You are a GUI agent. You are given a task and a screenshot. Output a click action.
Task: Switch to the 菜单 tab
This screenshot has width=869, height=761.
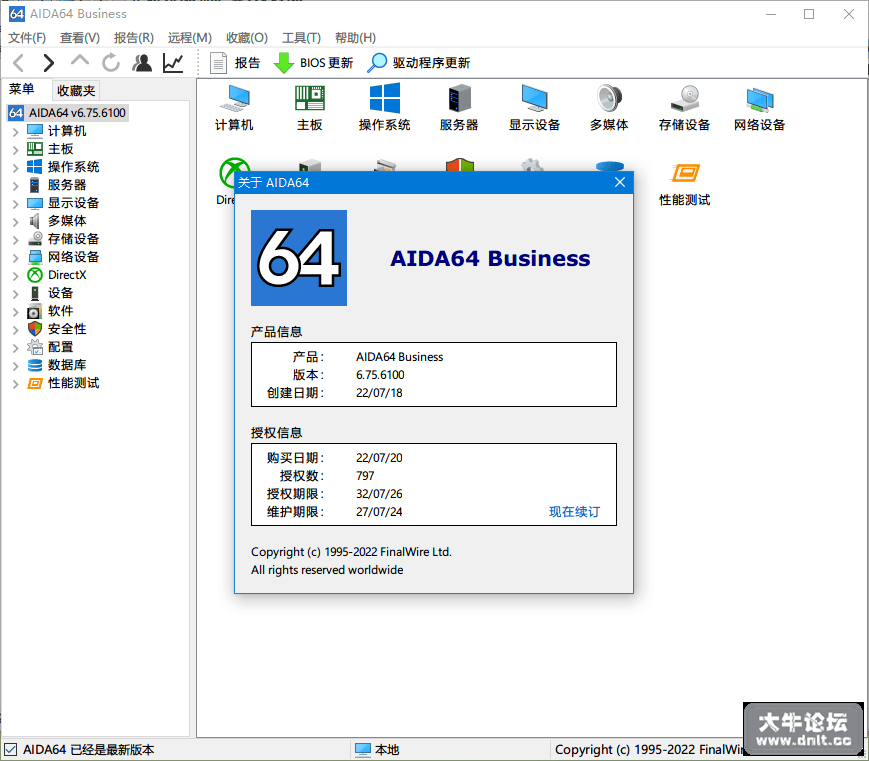[22, 89]
